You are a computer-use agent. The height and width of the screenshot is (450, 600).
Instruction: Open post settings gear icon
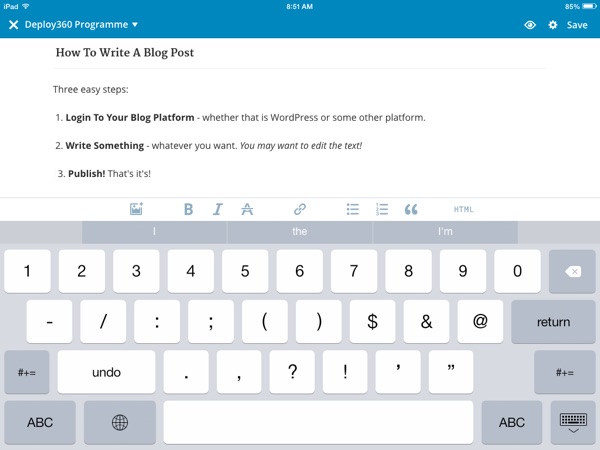click(x=553, y=25)
